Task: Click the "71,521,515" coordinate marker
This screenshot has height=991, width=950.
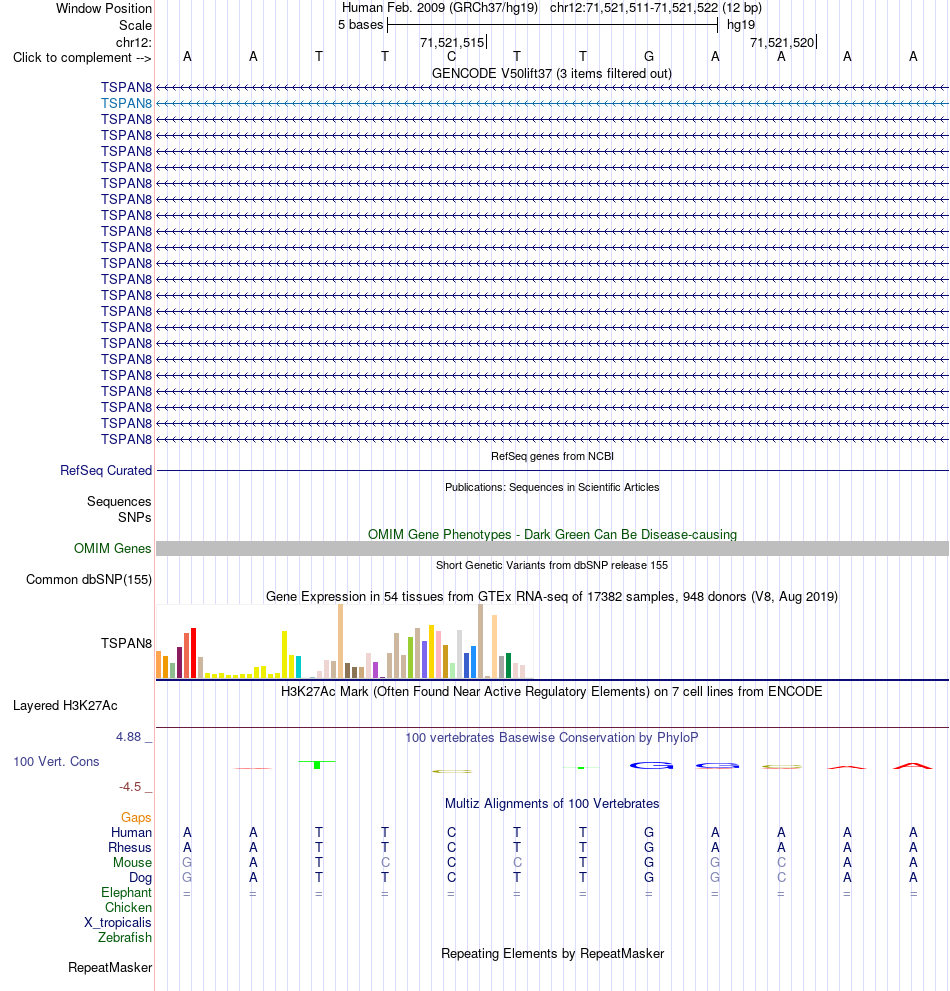Action: (x=453, y=42)
